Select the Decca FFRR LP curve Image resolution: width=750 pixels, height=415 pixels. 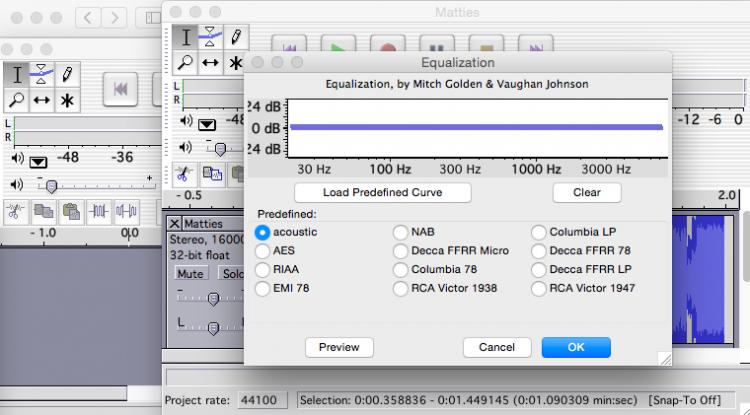[x=539, y=270]
